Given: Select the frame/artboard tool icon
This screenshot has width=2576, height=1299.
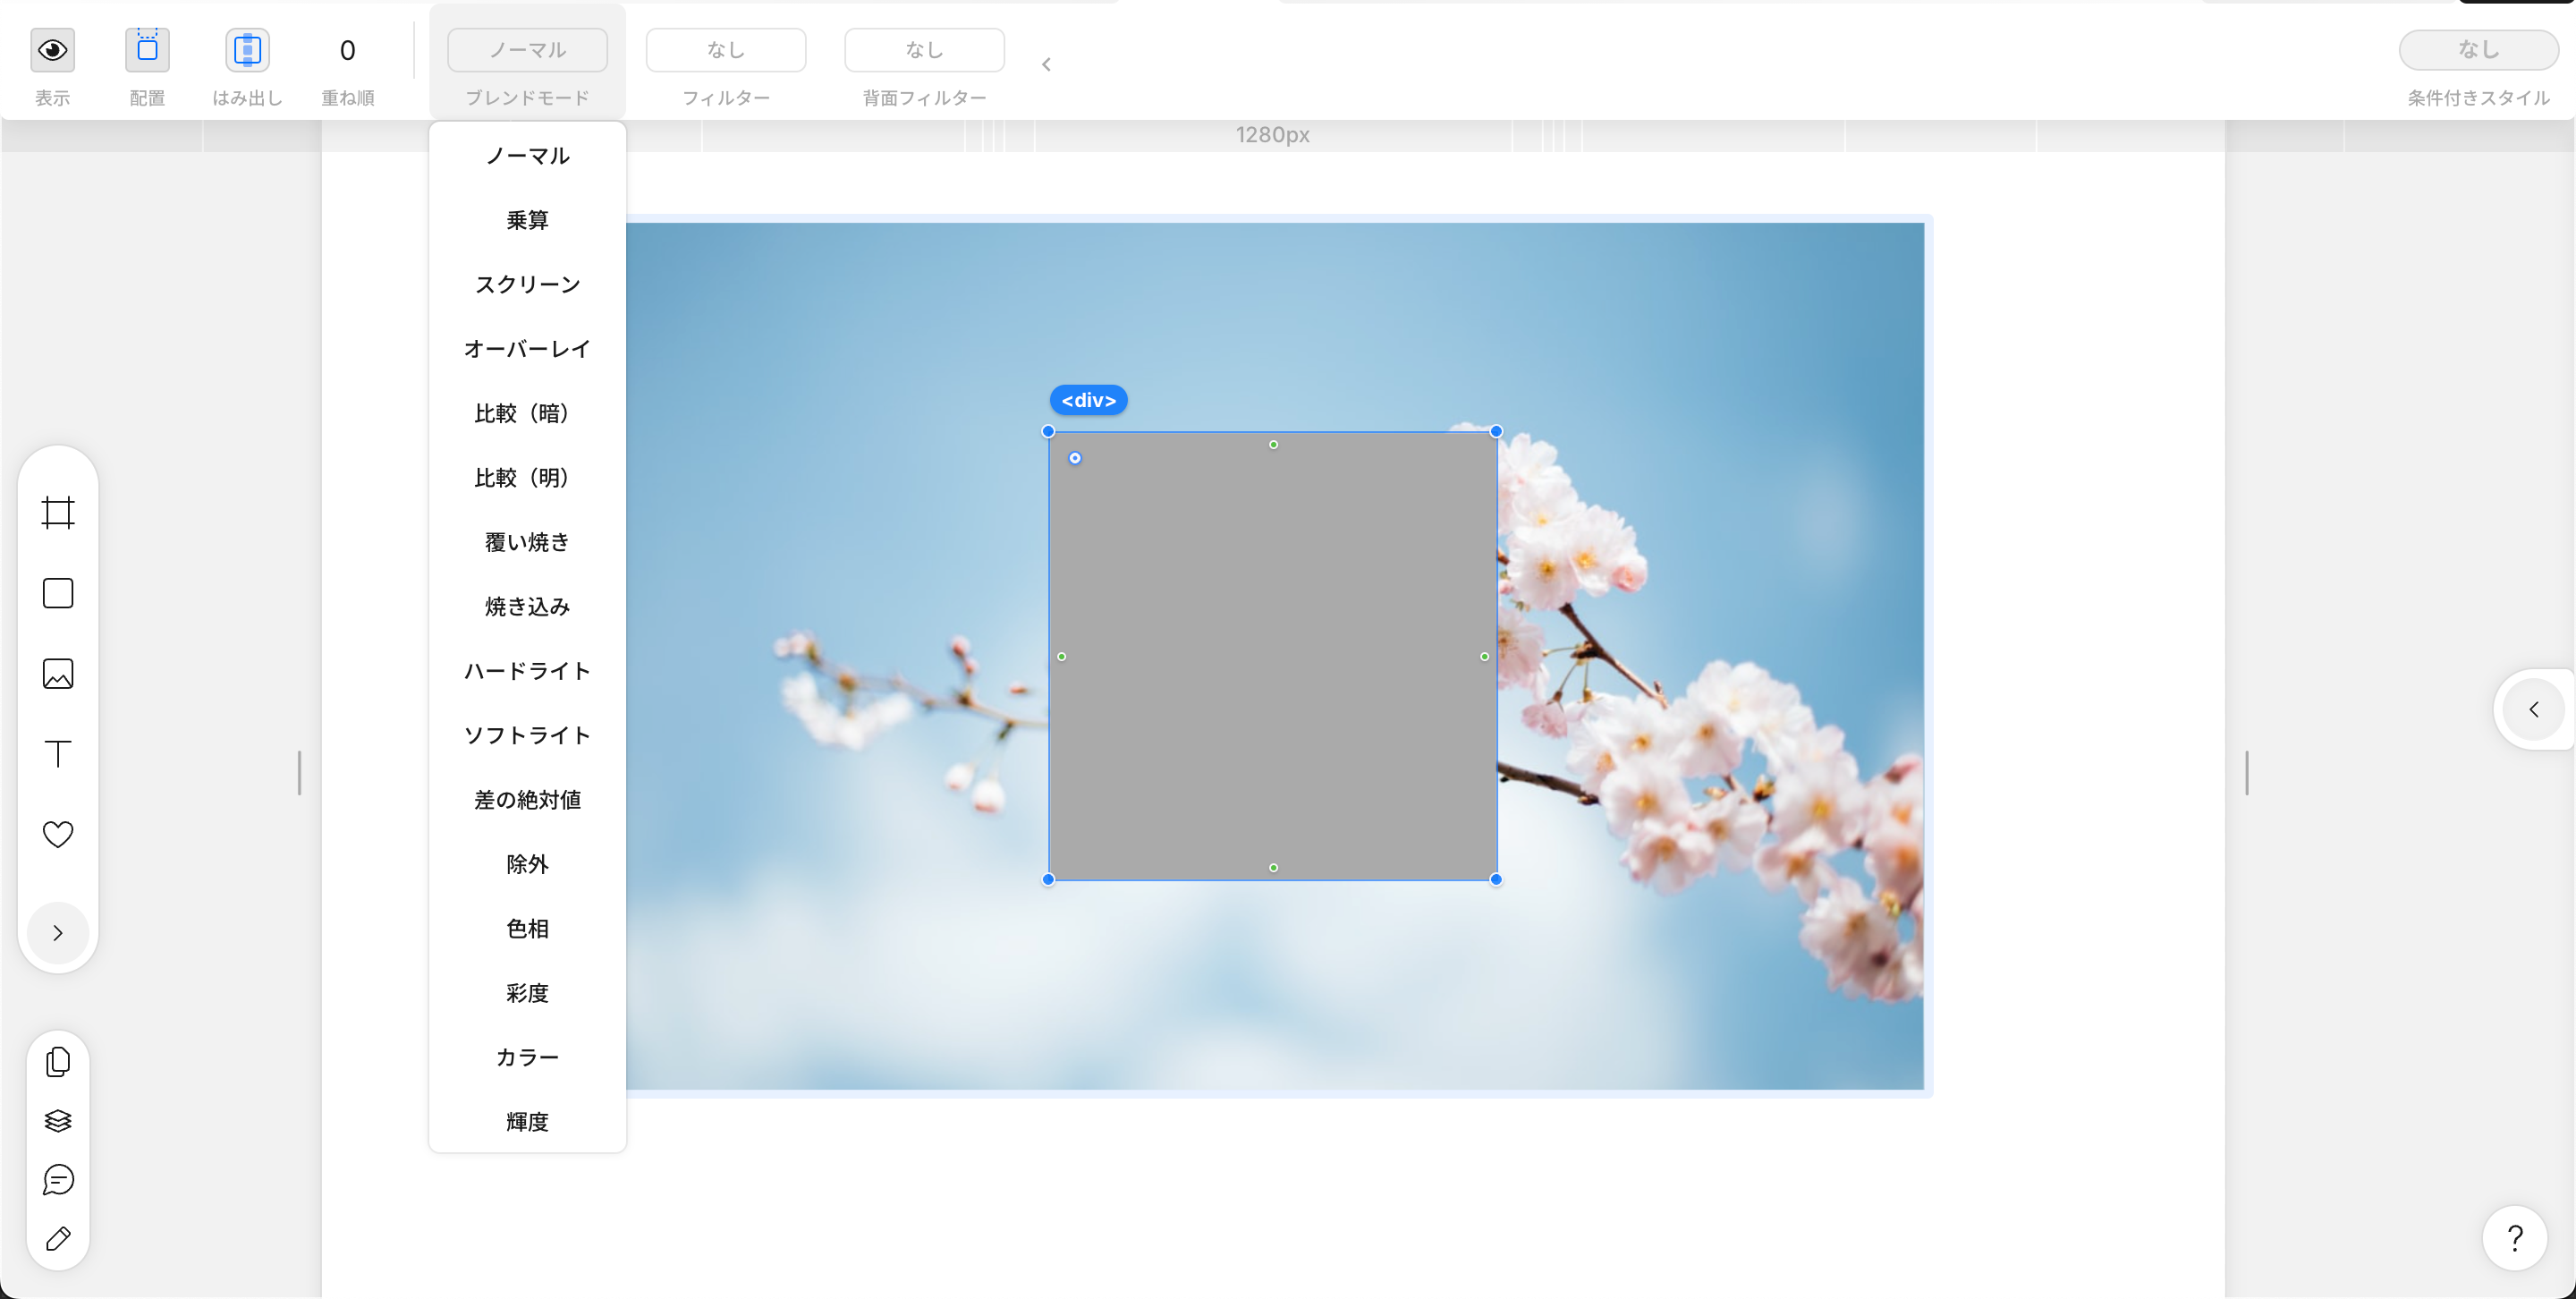Looking at the screenshot, I should tap(58, 513).
